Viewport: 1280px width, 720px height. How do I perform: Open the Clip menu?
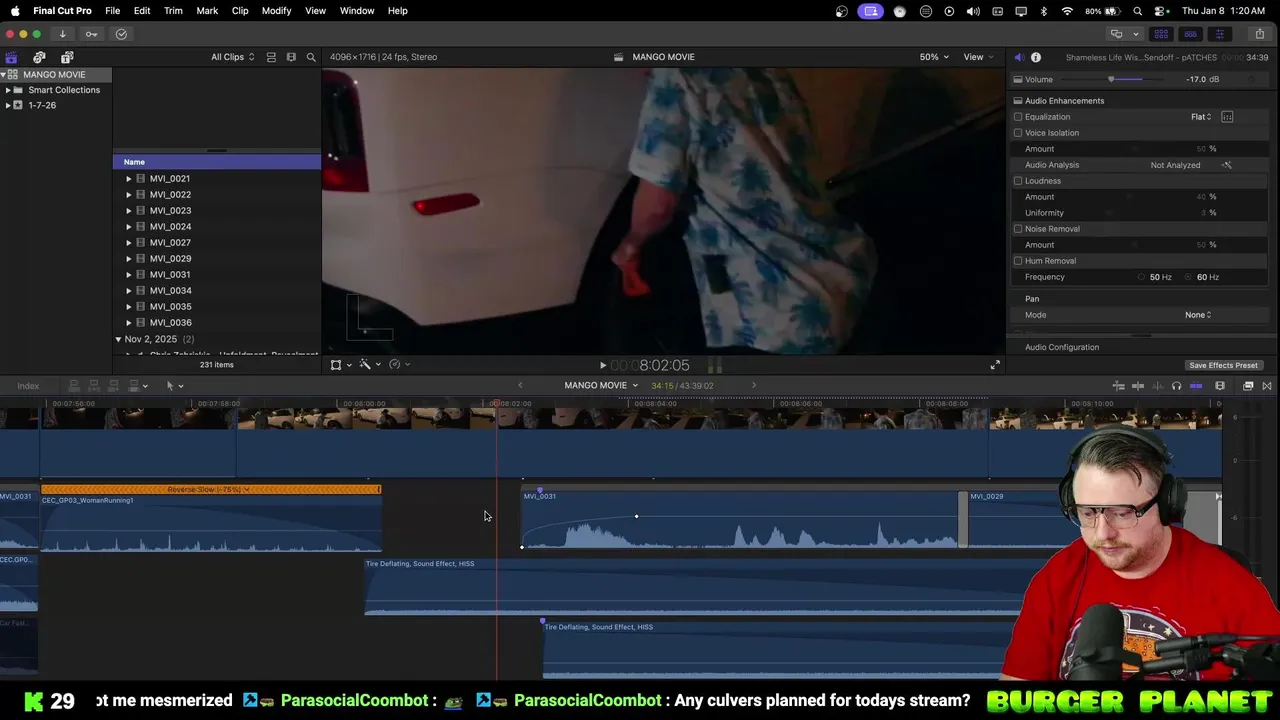pyautogui.click(x=240, y=11)
